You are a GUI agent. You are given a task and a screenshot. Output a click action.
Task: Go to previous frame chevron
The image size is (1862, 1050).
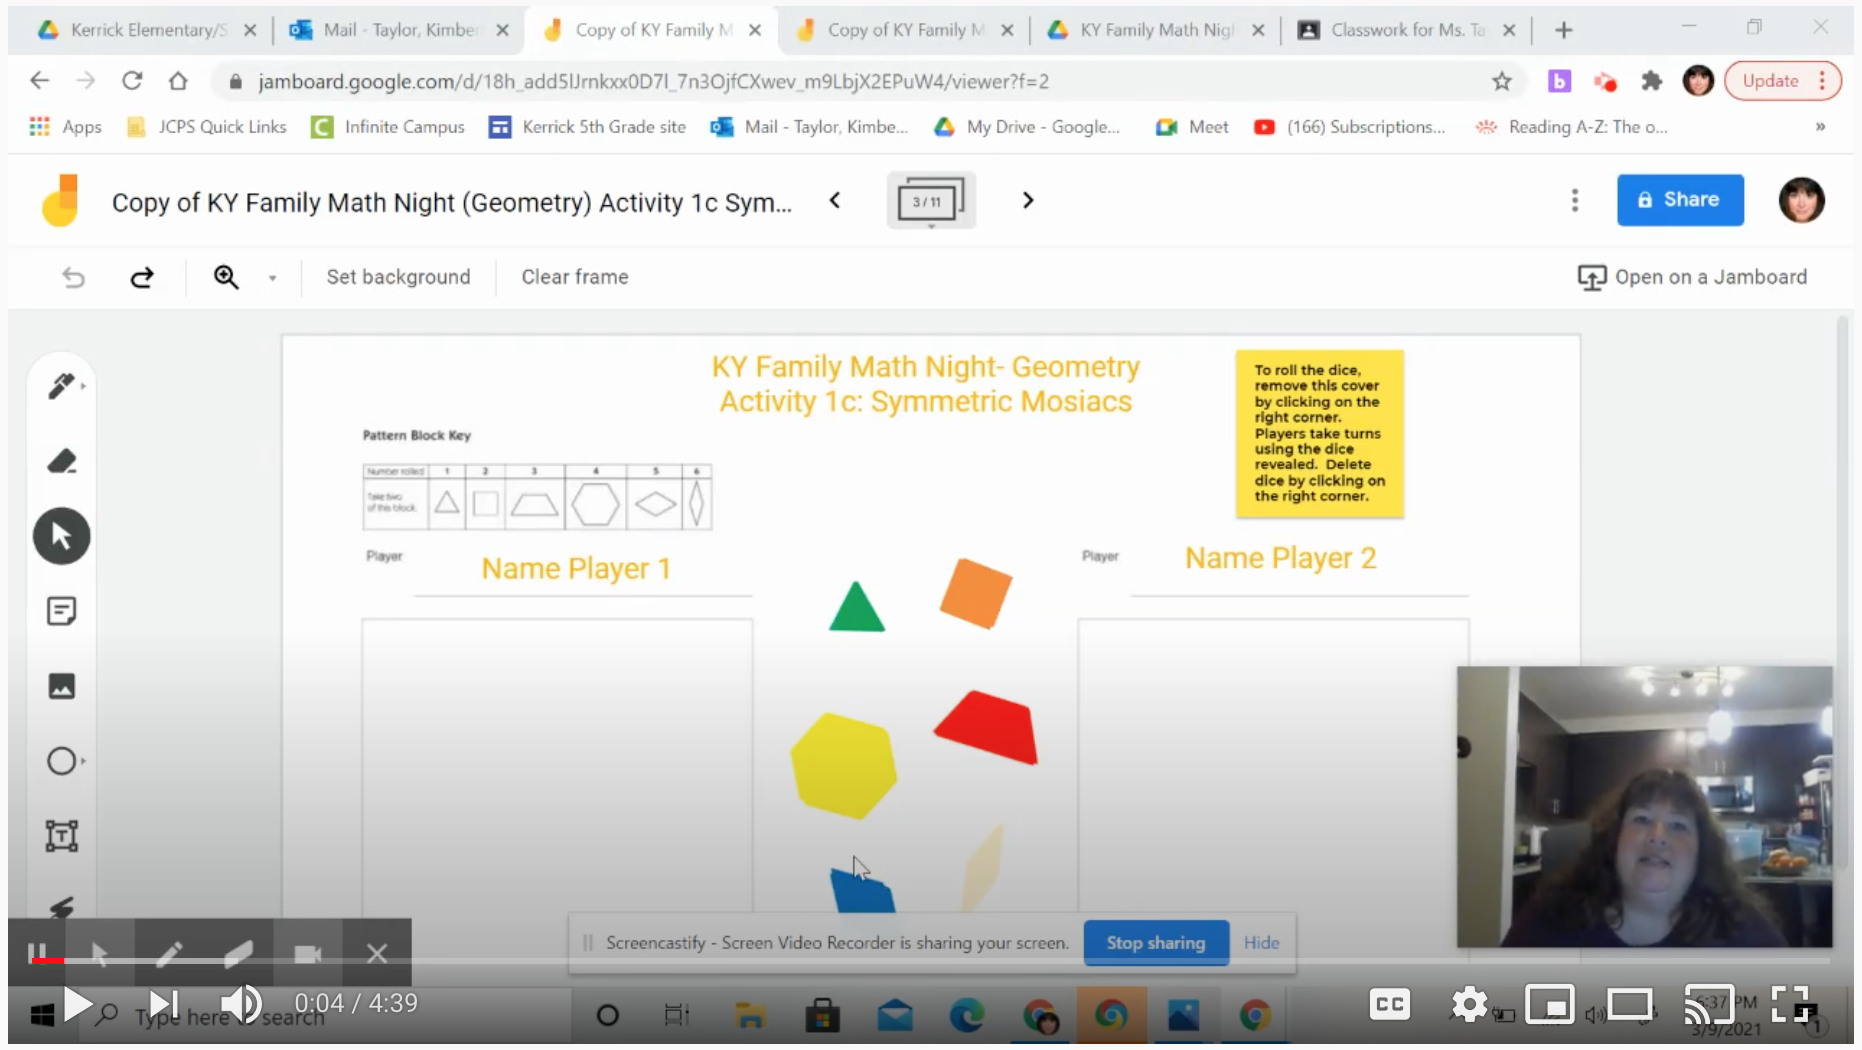(835, 201)
